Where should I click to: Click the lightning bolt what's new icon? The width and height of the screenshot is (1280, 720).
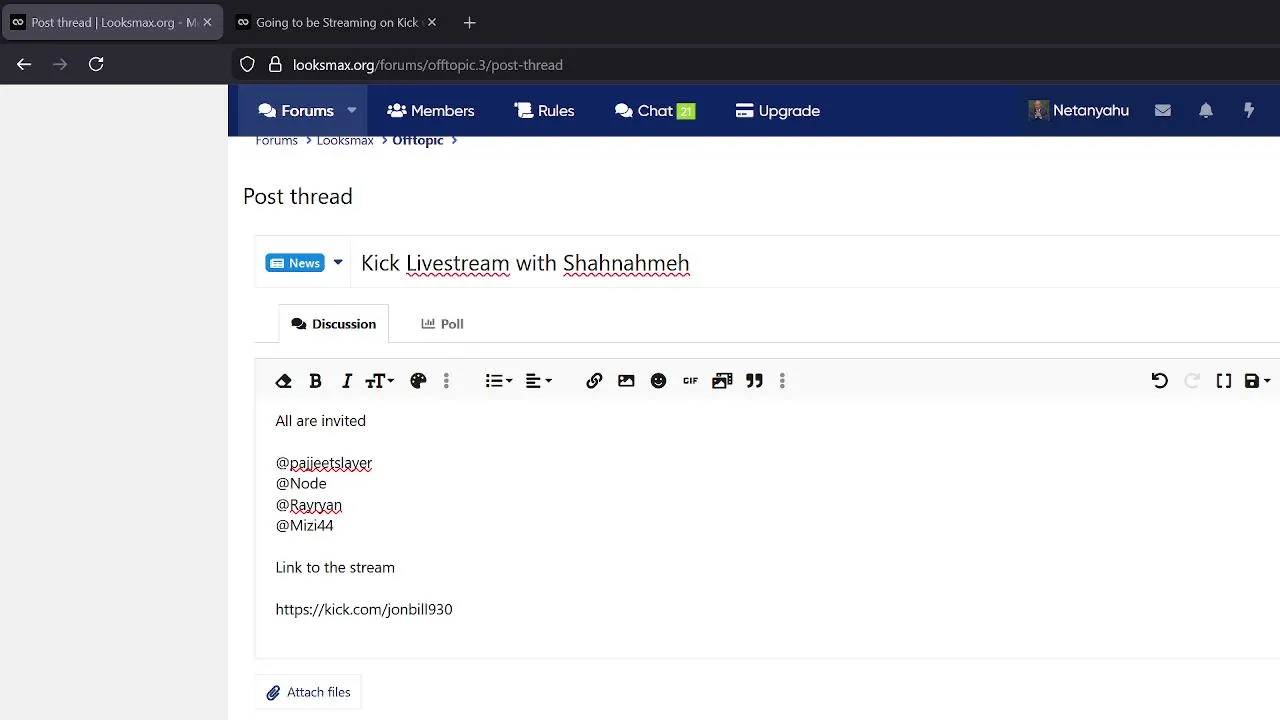[1249, 111]
